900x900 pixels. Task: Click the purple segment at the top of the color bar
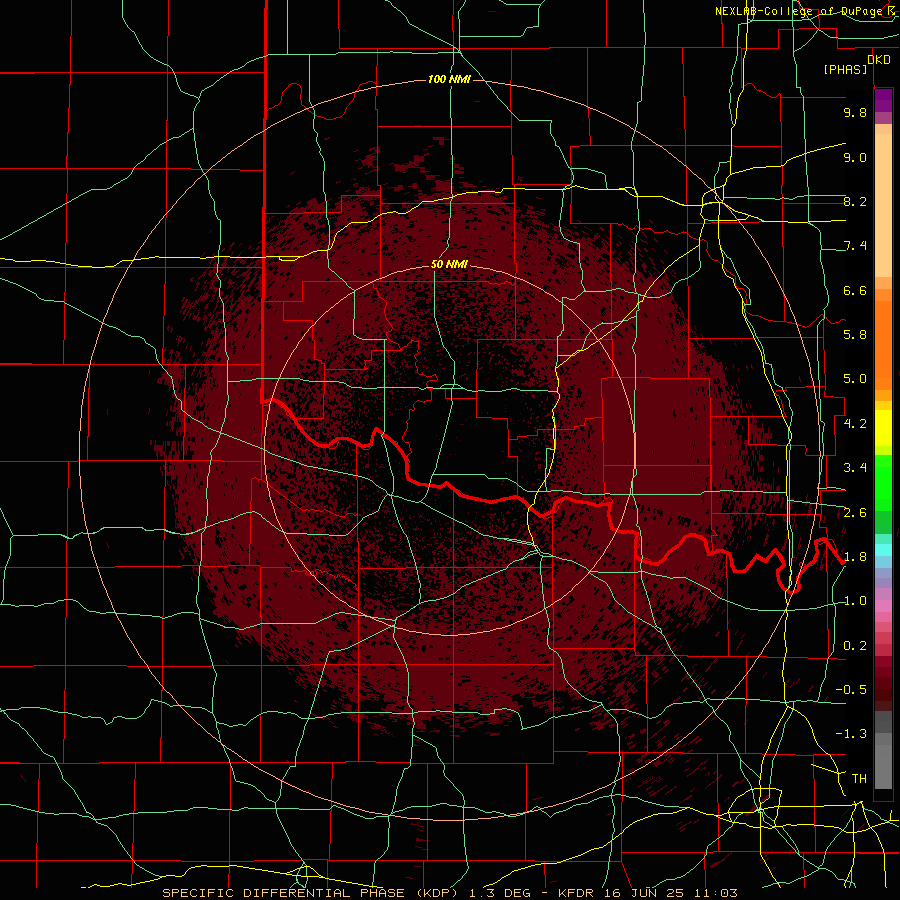coord(883,100)
